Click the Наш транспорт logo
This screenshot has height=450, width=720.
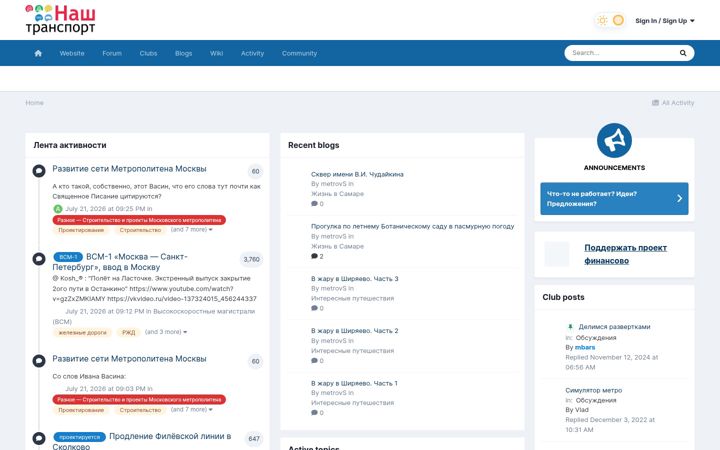click(60, 20)
